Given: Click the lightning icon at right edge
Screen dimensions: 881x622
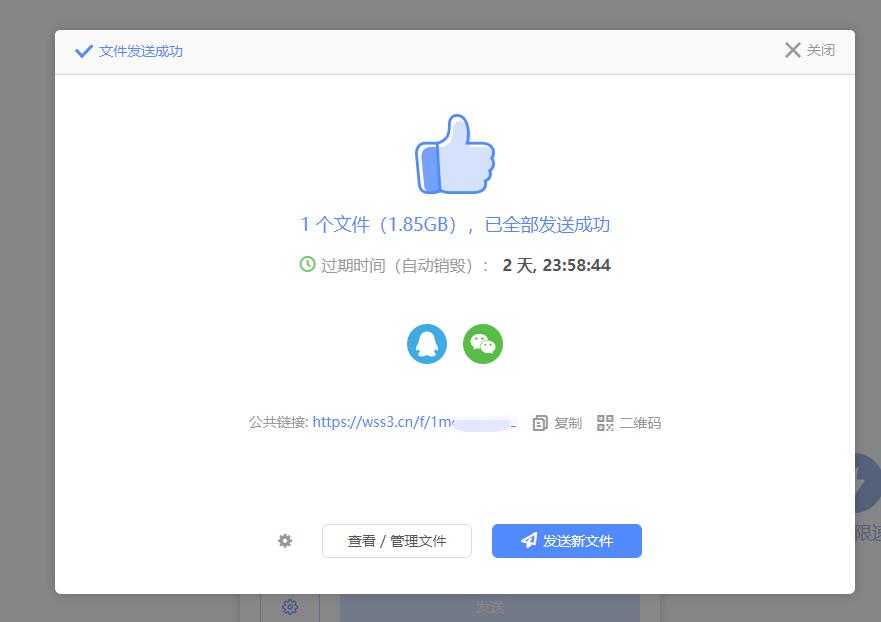Looking at the screenshot, I should tap(865, 484).
